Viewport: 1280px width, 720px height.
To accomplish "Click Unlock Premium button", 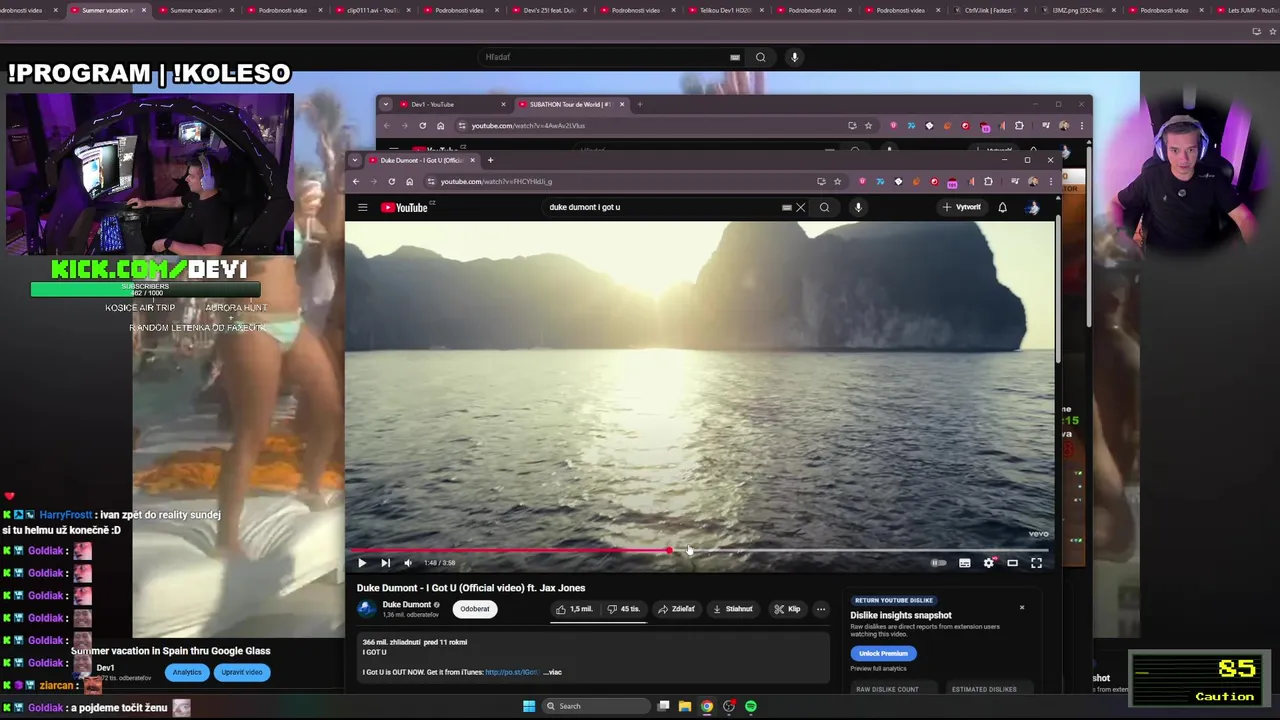I will pyautogui.click(x=883, y=653).
